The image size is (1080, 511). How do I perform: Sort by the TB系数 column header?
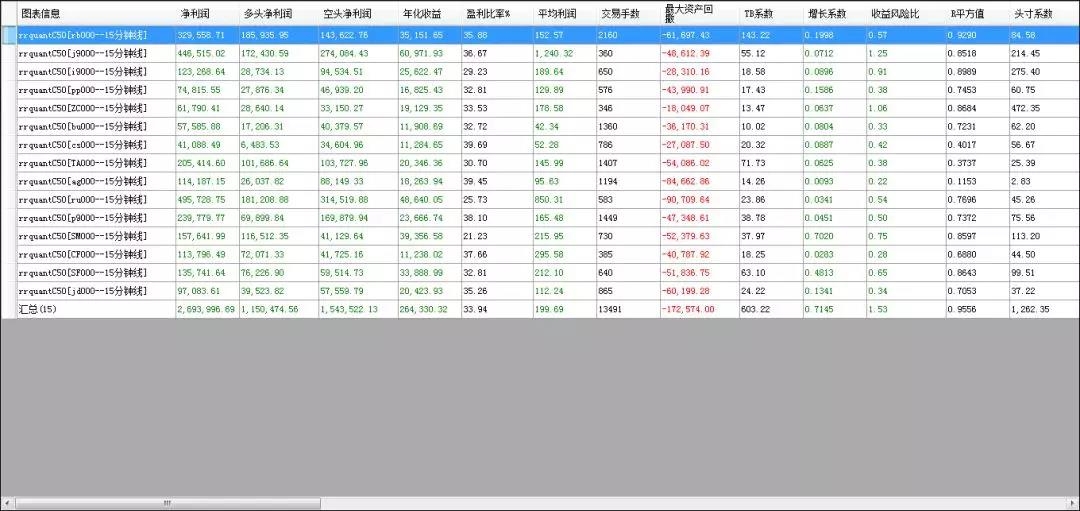[771, 13]
